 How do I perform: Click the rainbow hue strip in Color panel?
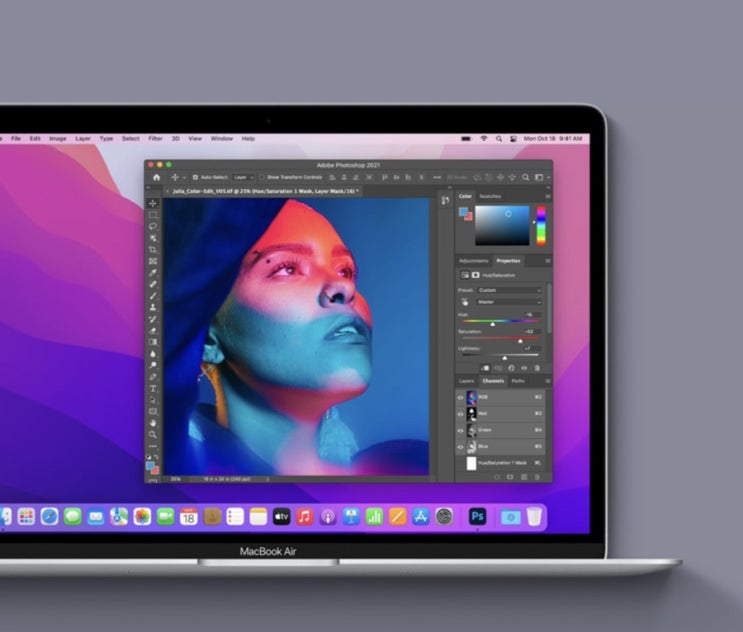click(x=541, y=226)
